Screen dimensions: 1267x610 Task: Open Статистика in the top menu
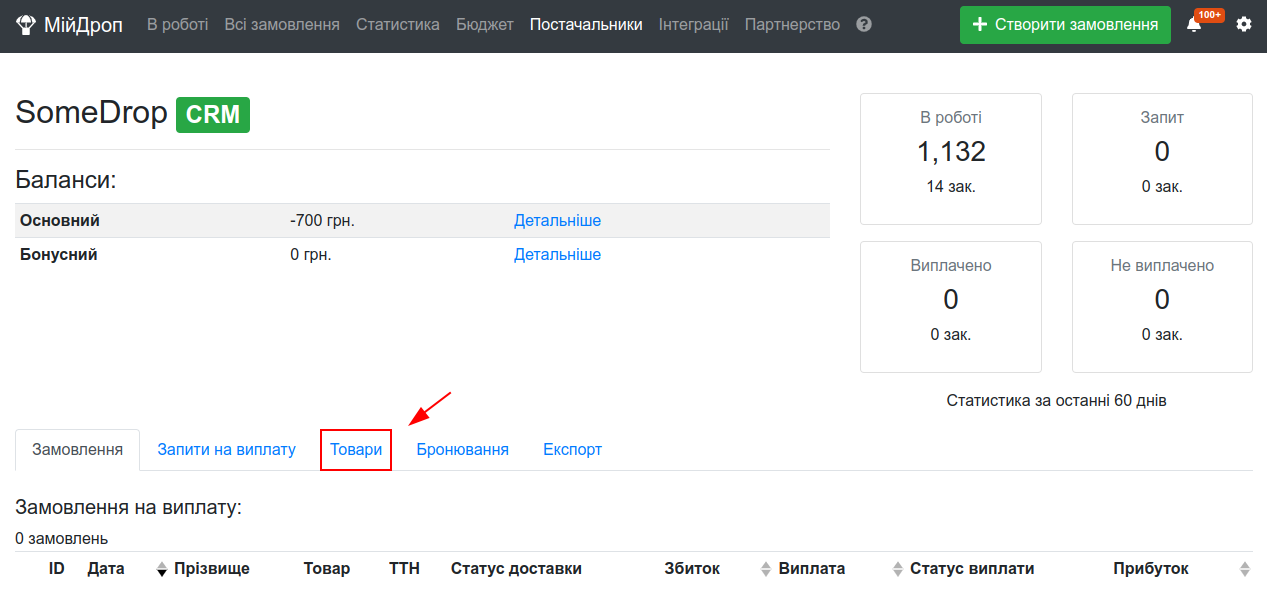coord(398,24)
